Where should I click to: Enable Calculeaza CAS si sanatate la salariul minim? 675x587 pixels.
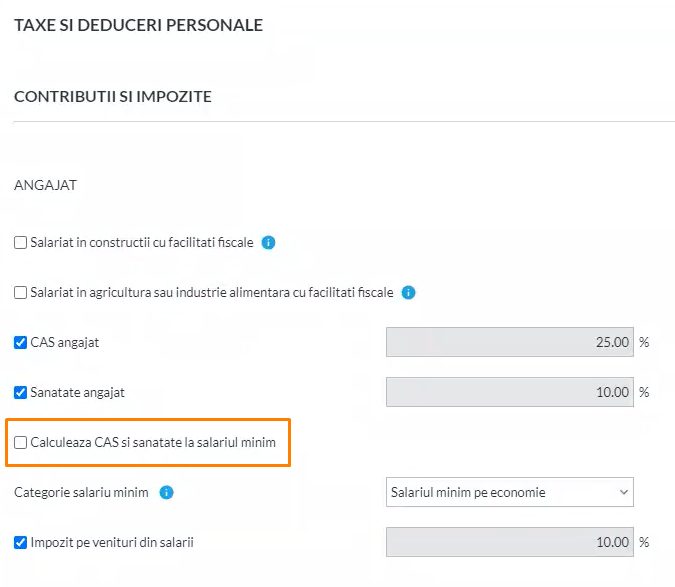(20, 442)
